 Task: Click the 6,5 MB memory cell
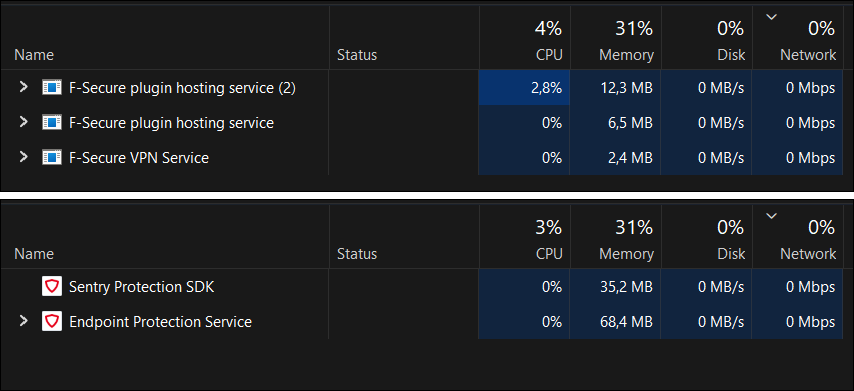click(x=615, y=123)
